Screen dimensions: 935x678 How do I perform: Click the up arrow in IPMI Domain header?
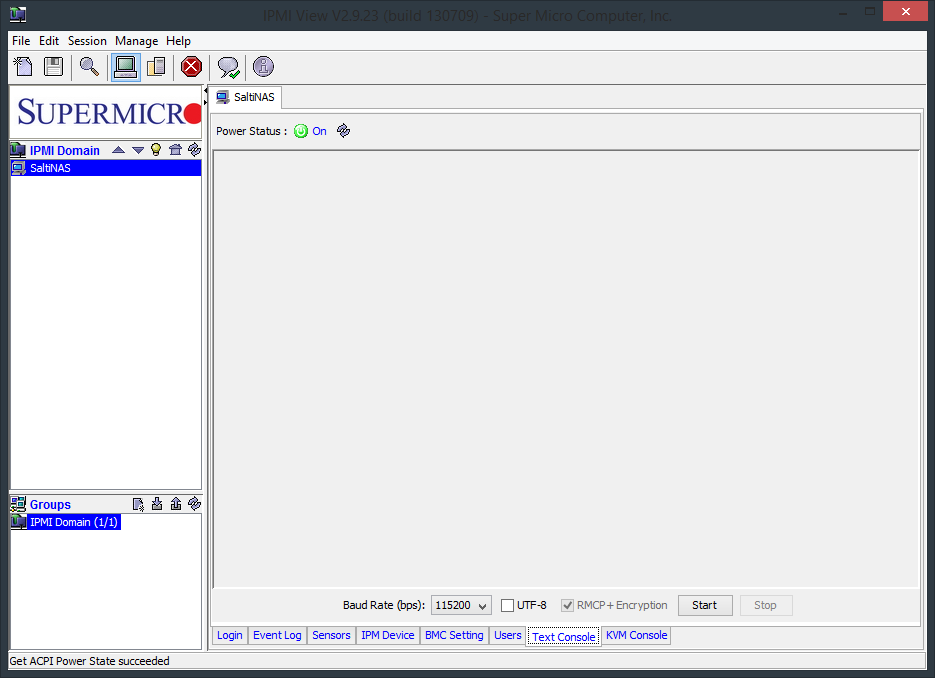tap(118, 150)
